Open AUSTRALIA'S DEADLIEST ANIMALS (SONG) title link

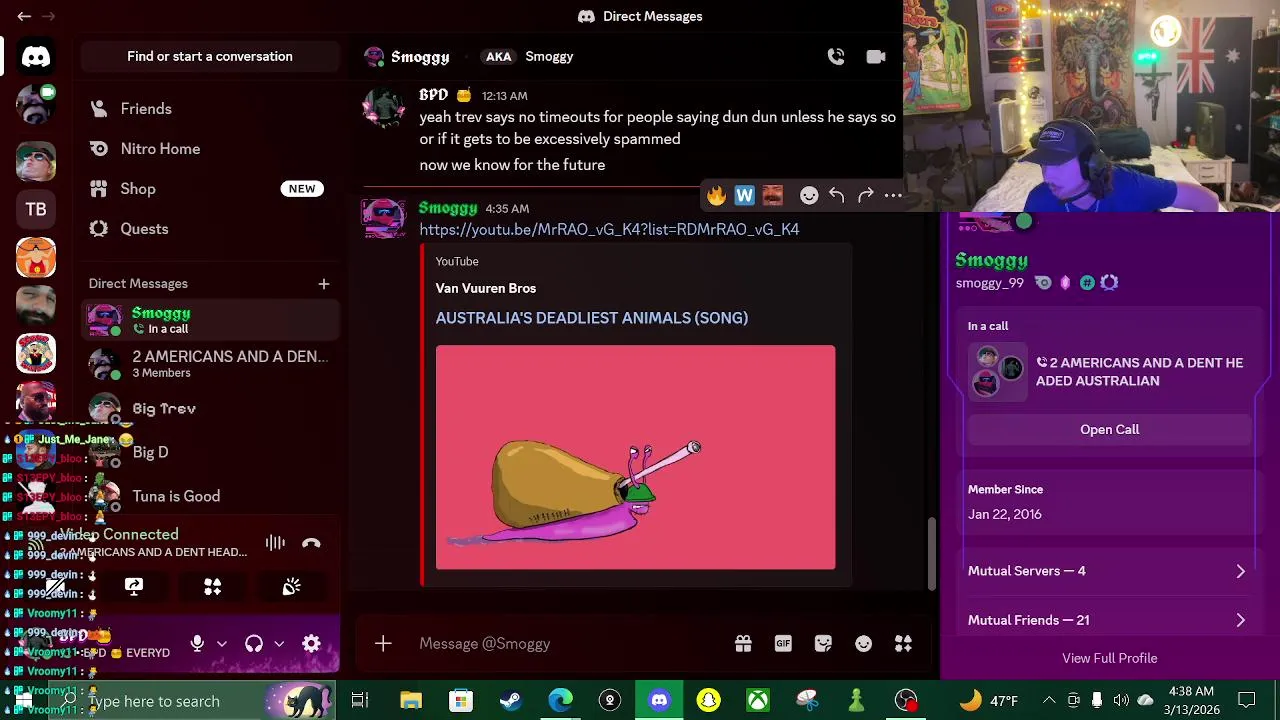(x=591, y=318)
